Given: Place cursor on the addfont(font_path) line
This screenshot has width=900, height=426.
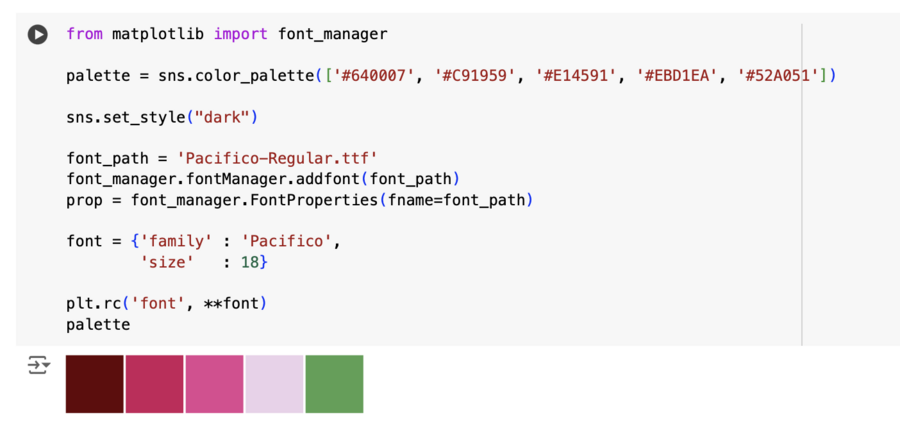Looking at the screenshot, I should (263, 179).
